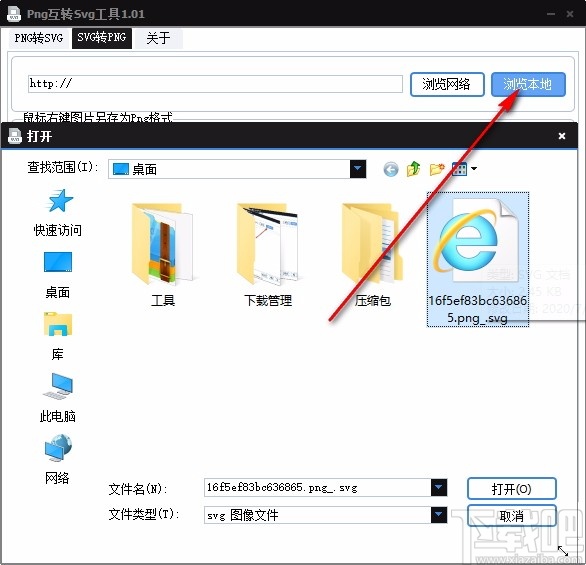Click the 文件名 input field
This screenshot has width=586, height=565.
pyautogui.click(x=318, y=488)
